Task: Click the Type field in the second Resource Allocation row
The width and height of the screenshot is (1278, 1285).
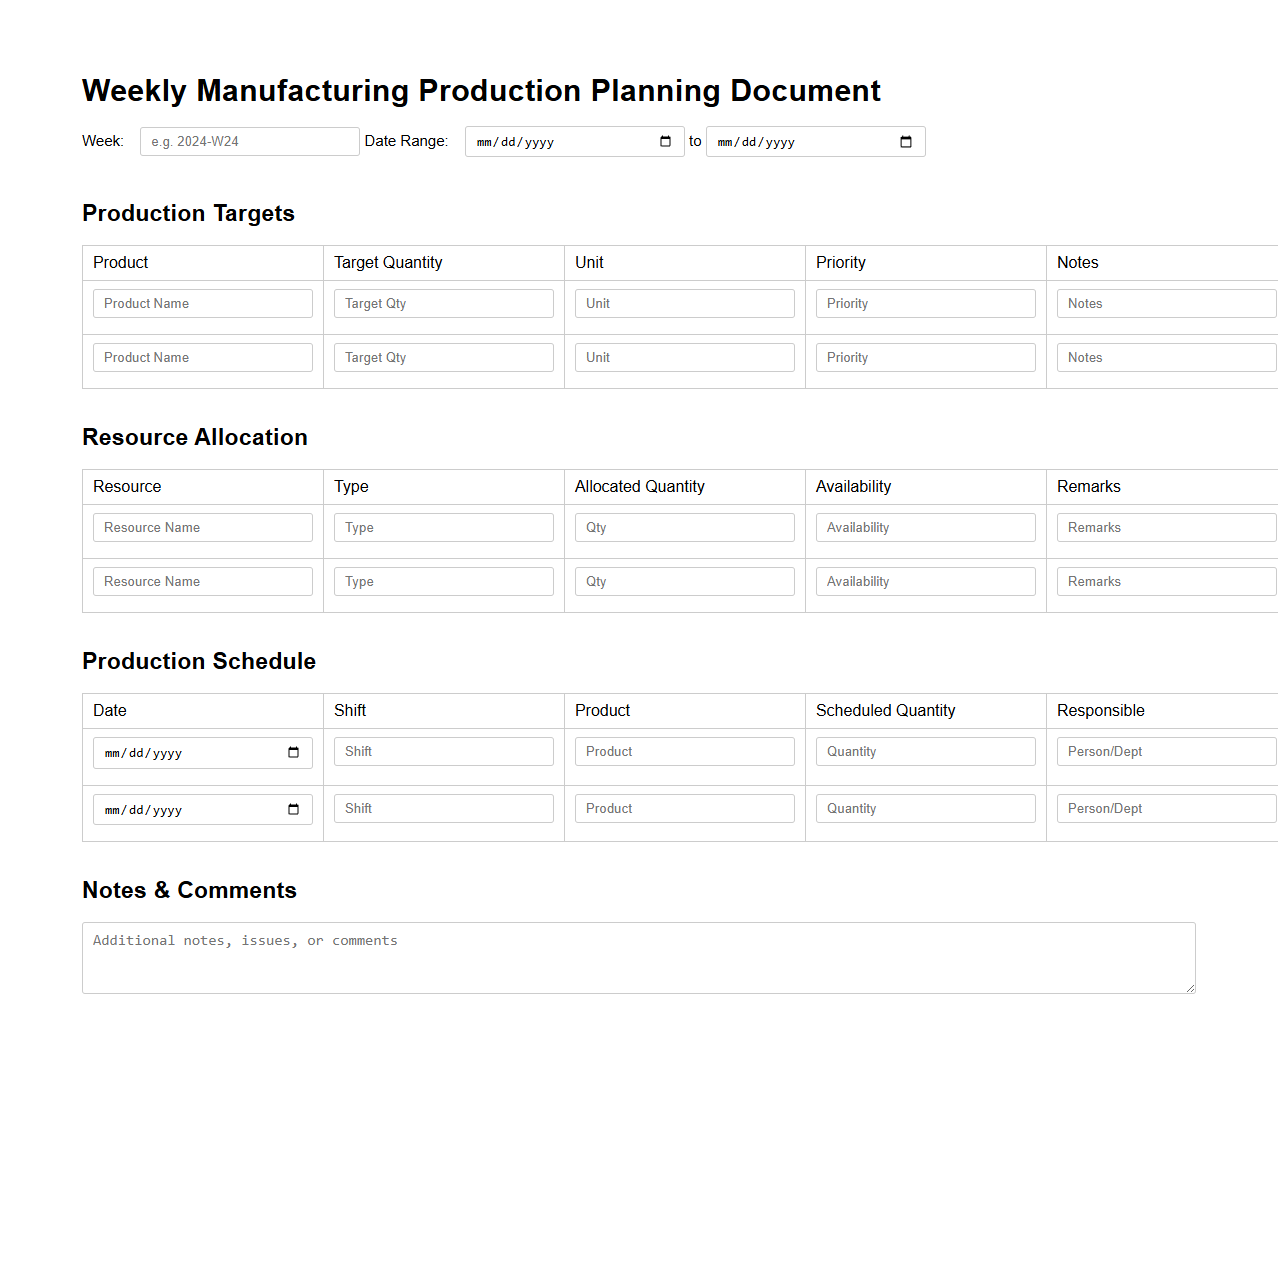Action: tap(443, 581)
